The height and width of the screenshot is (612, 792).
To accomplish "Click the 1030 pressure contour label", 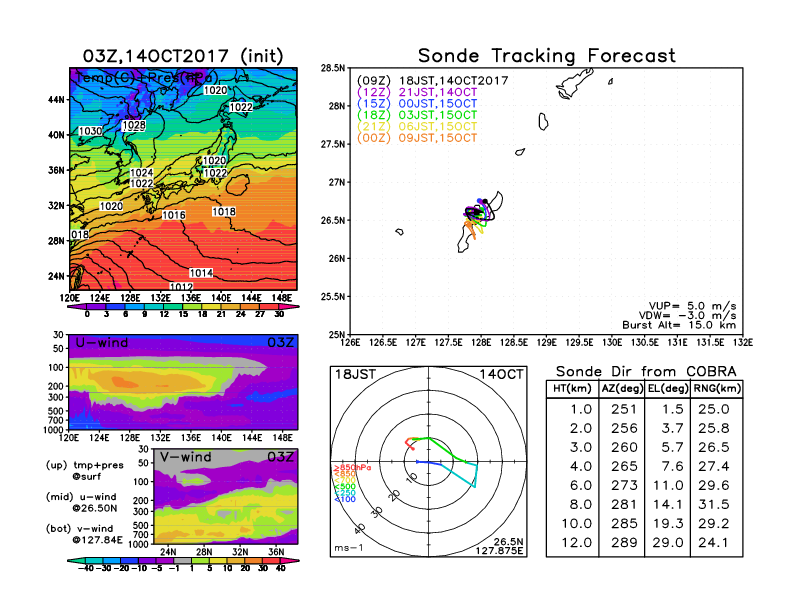I will (90, 131).
